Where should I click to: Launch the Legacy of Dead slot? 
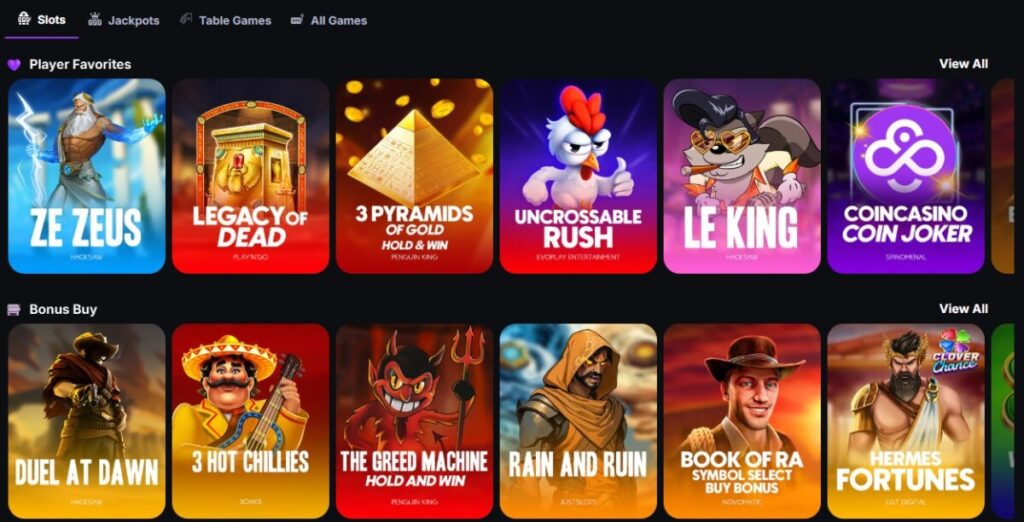pos(251,176)
